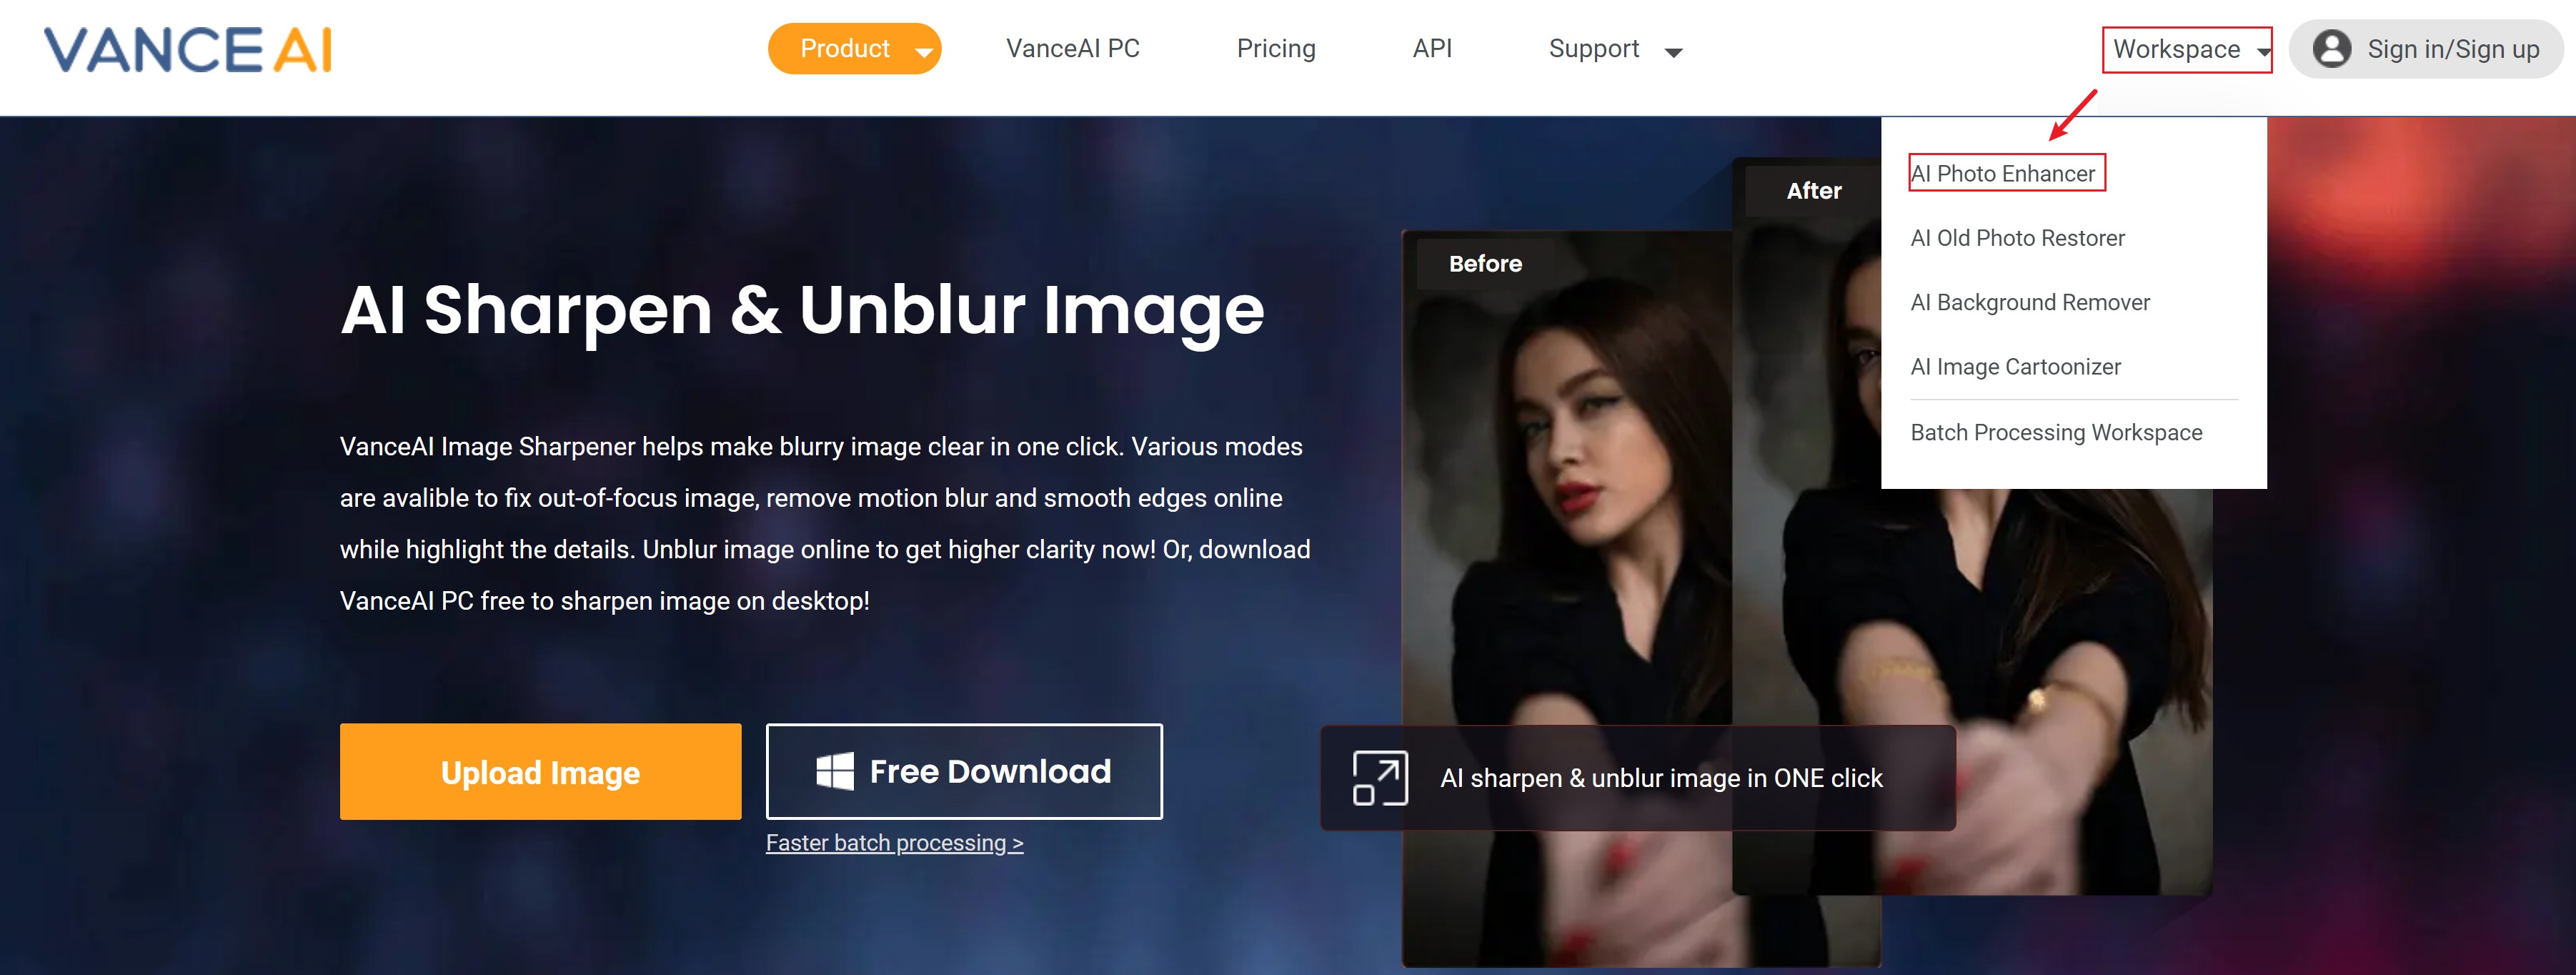Select AI Background Remover
The width and height of the screenshot is (2576, 975).
click(2030, 302)
